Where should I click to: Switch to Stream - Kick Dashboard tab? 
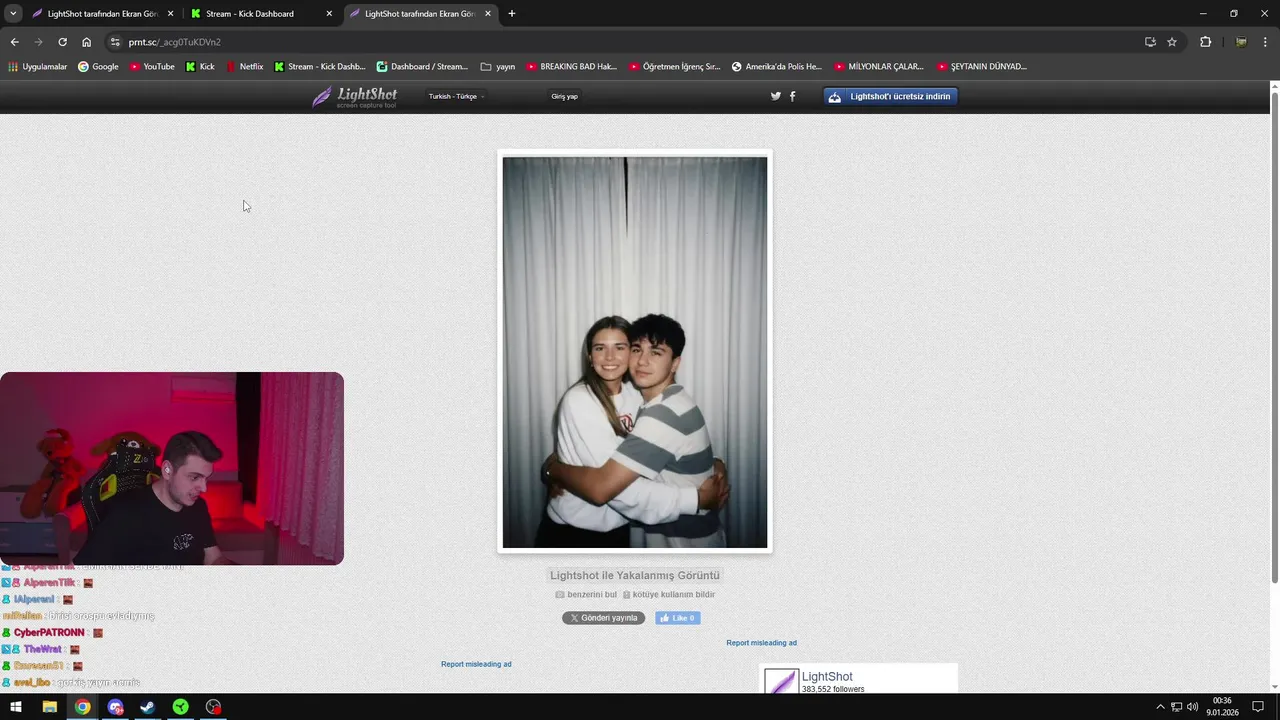261,14
